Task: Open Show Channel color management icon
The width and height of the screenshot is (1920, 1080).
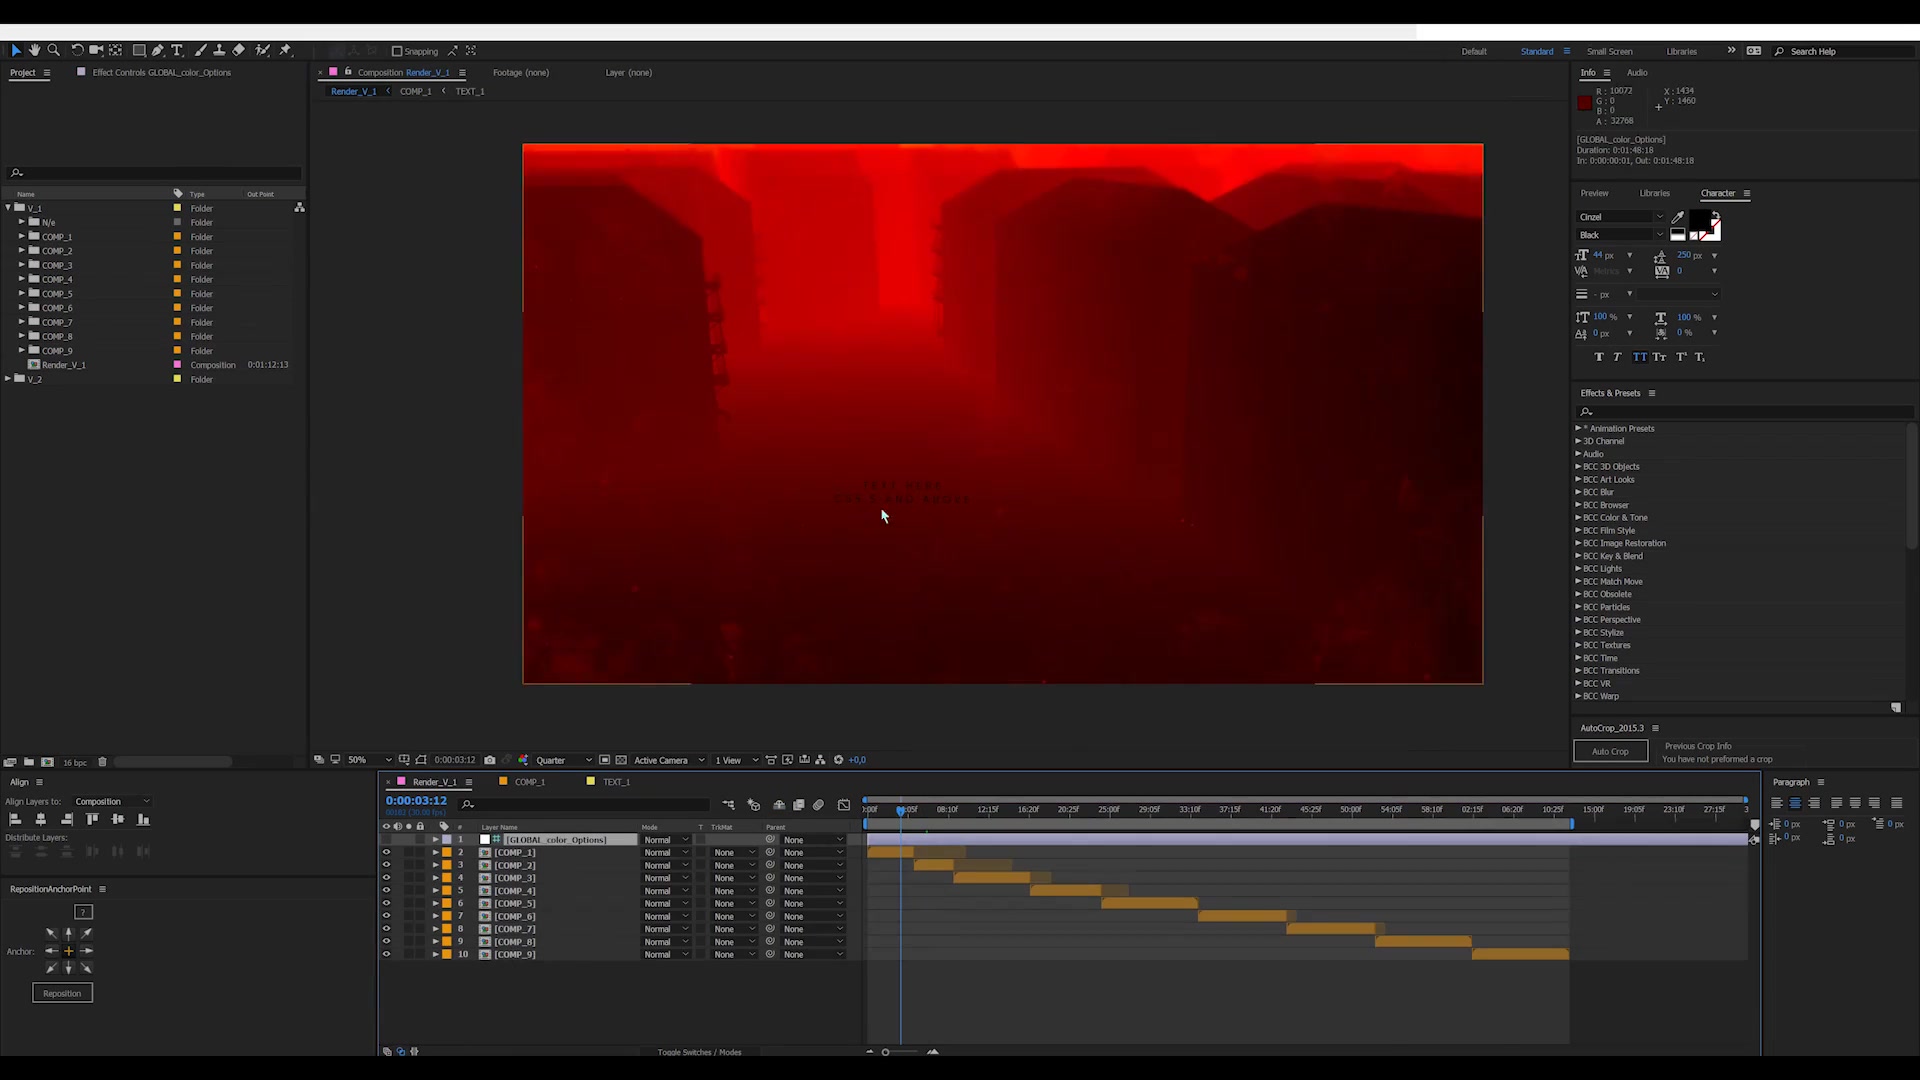Action: point(523,760)
